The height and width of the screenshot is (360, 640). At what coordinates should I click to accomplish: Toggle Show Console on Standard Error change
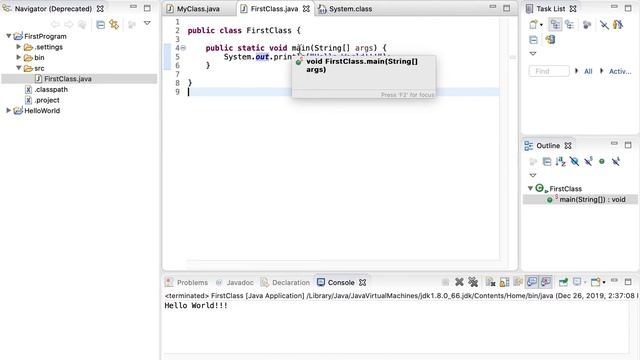[546, 282]
